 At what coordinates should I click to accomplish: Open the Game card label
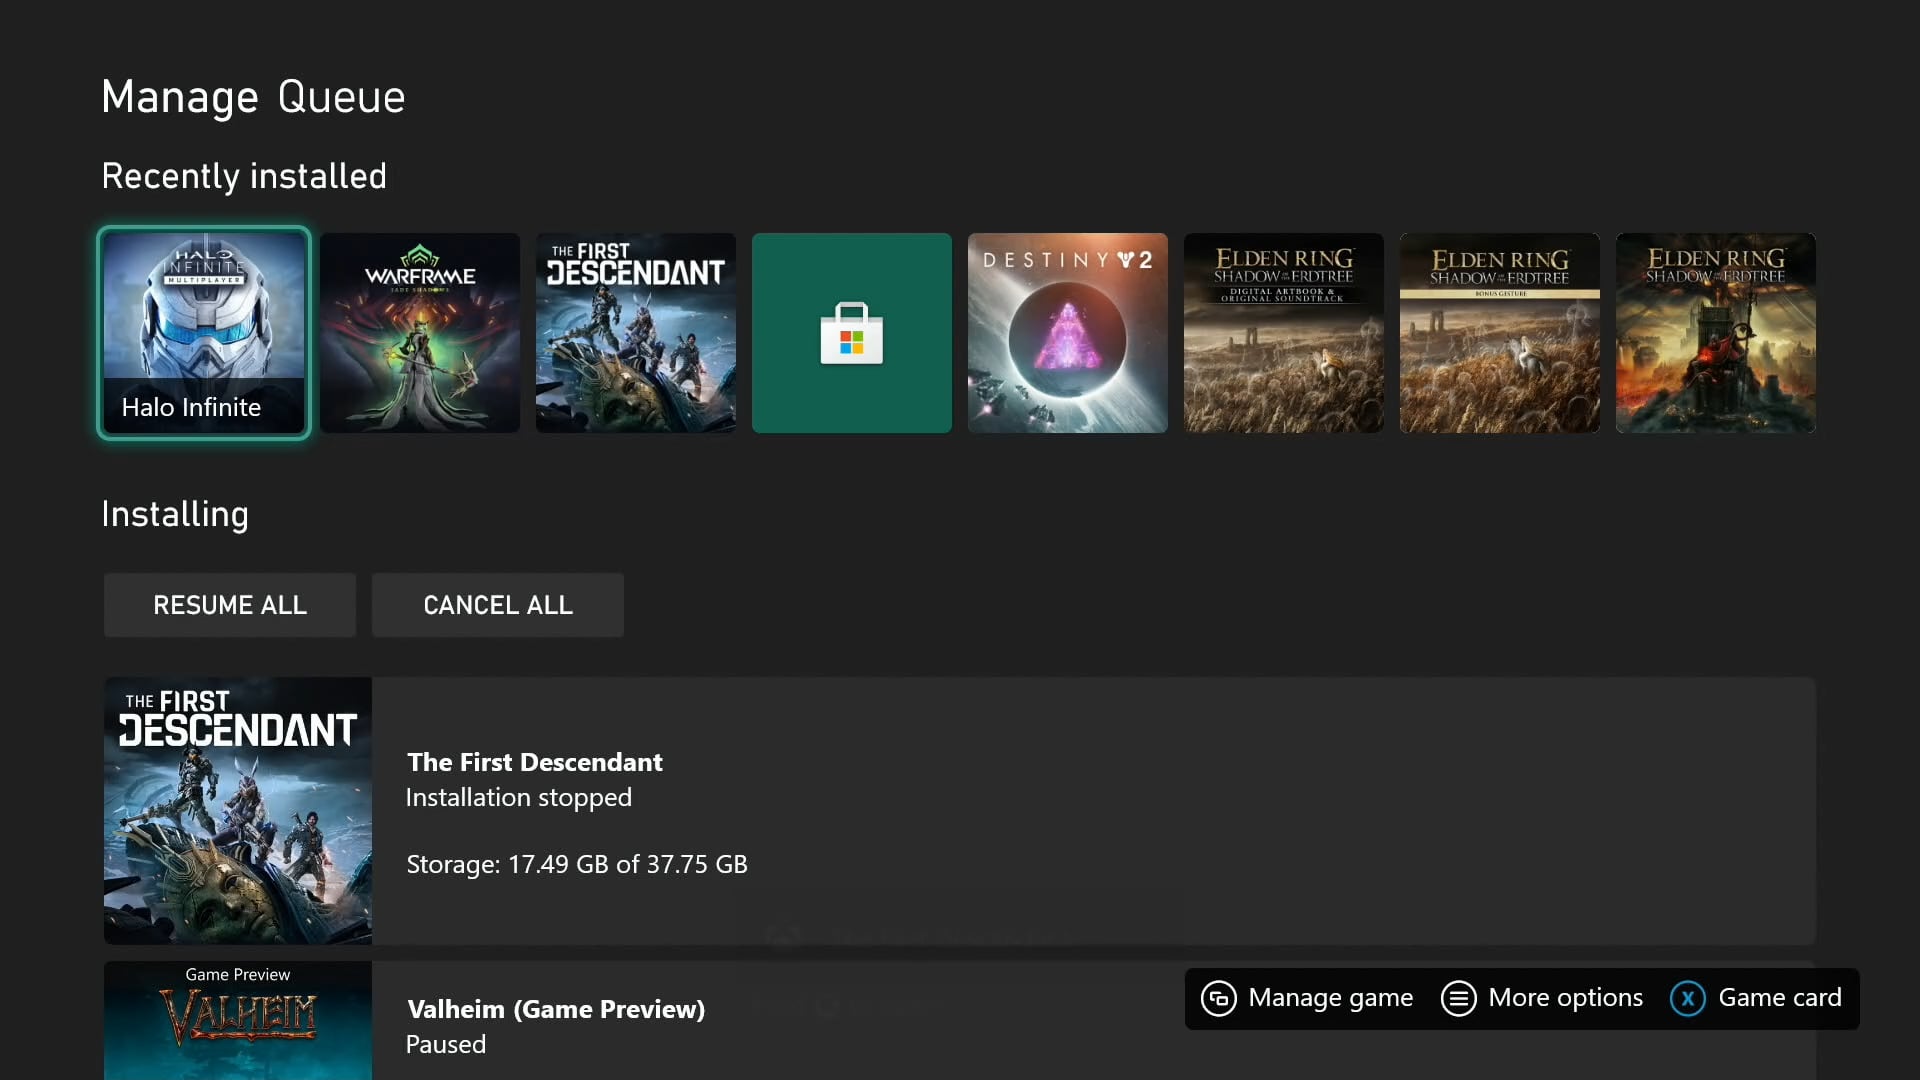(x=1779, y=998)
